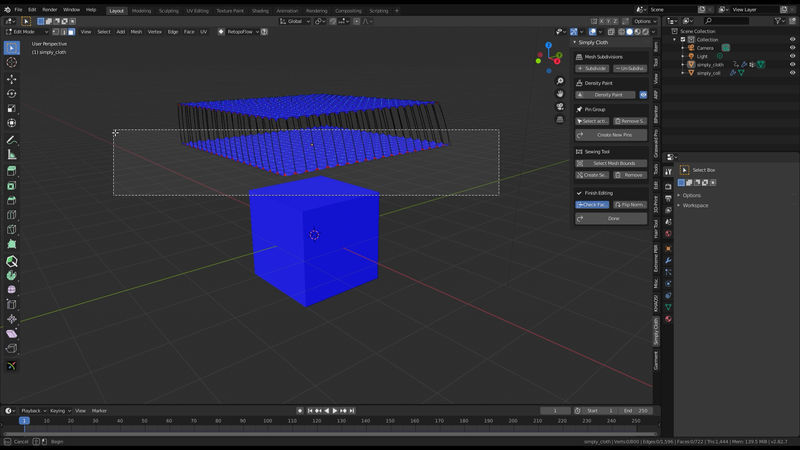The width and height of the screenshot is (800, 450).
Task: Select the Select Box tool in left toolbar
Action: pos(12,48)
